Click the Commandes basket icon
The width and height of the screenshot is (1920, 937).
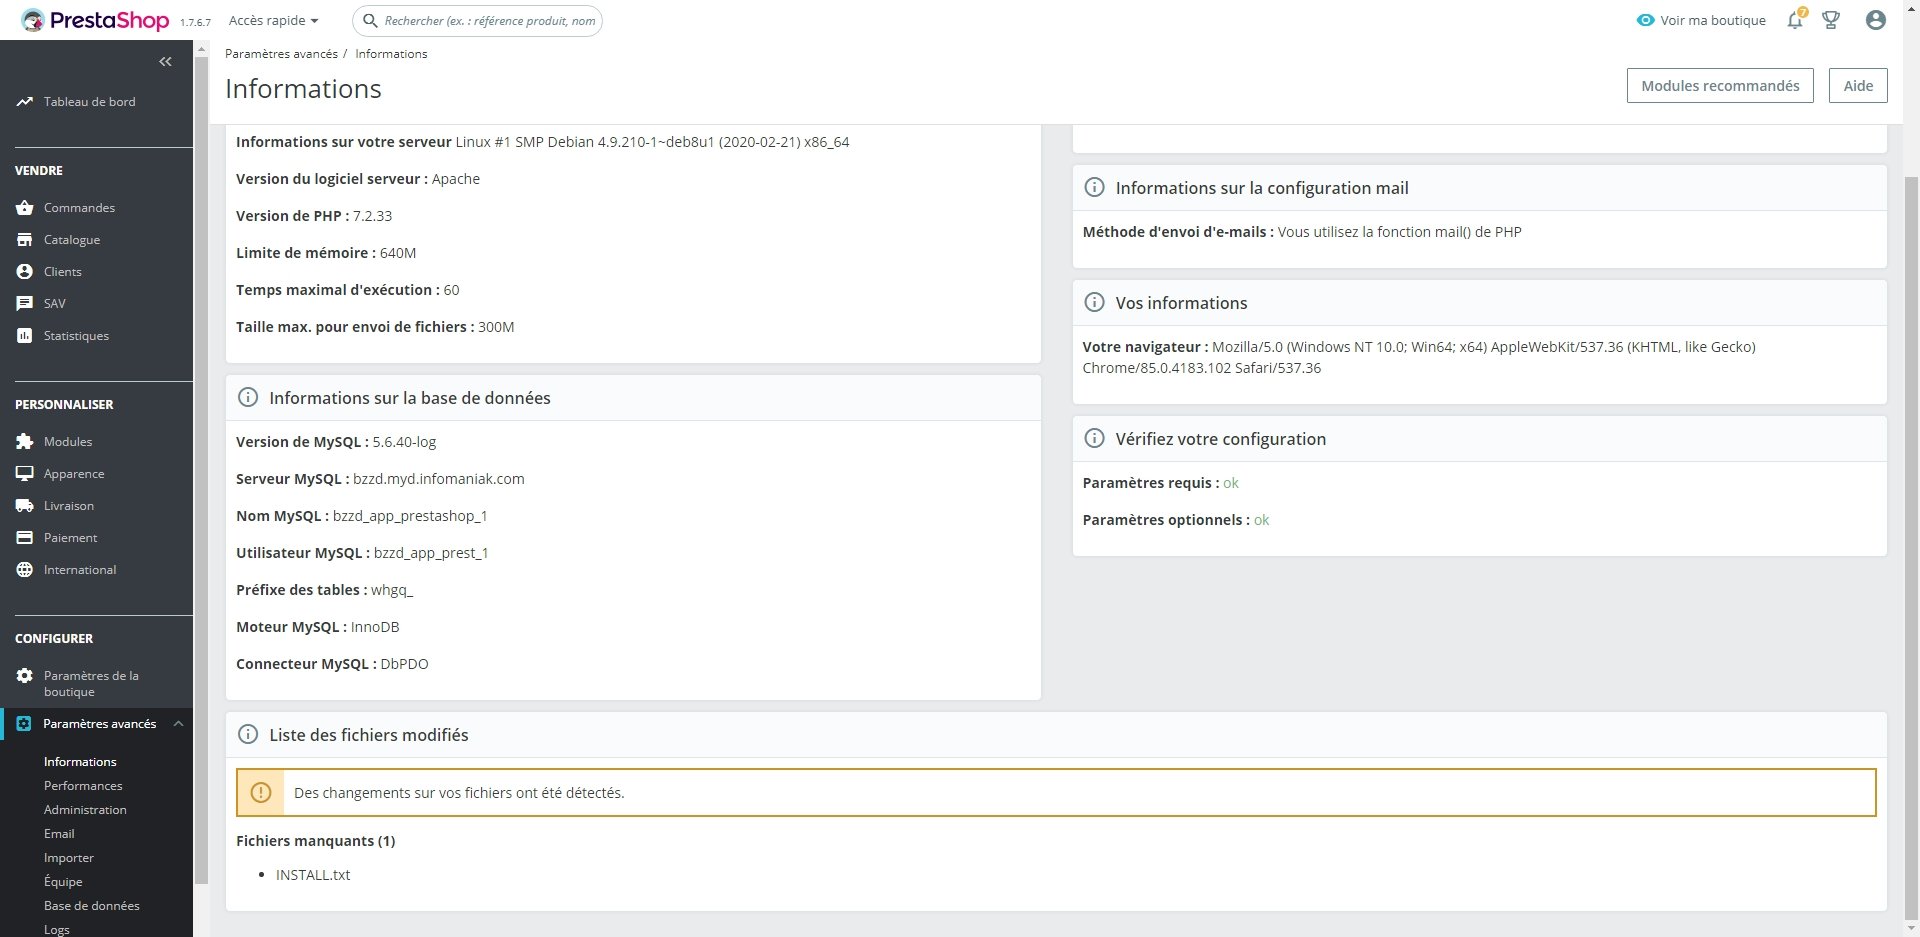point(25,208)
